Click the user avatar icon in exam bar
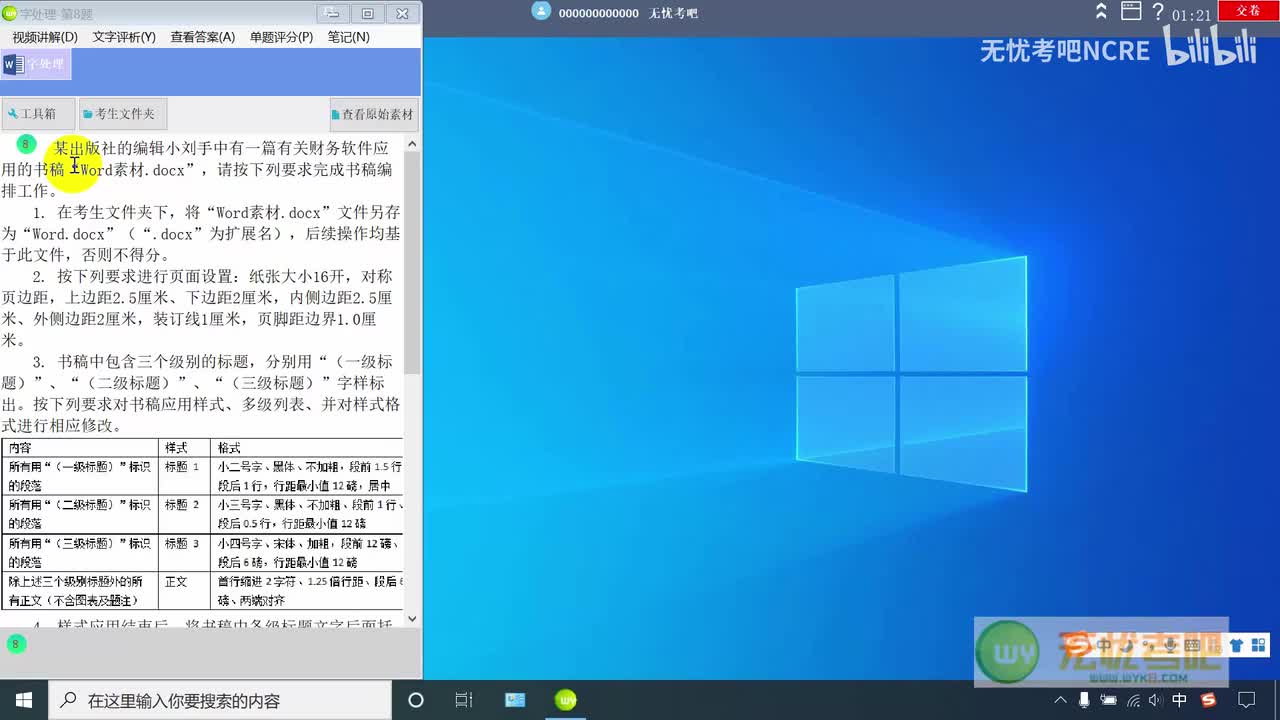 point(541,11)
